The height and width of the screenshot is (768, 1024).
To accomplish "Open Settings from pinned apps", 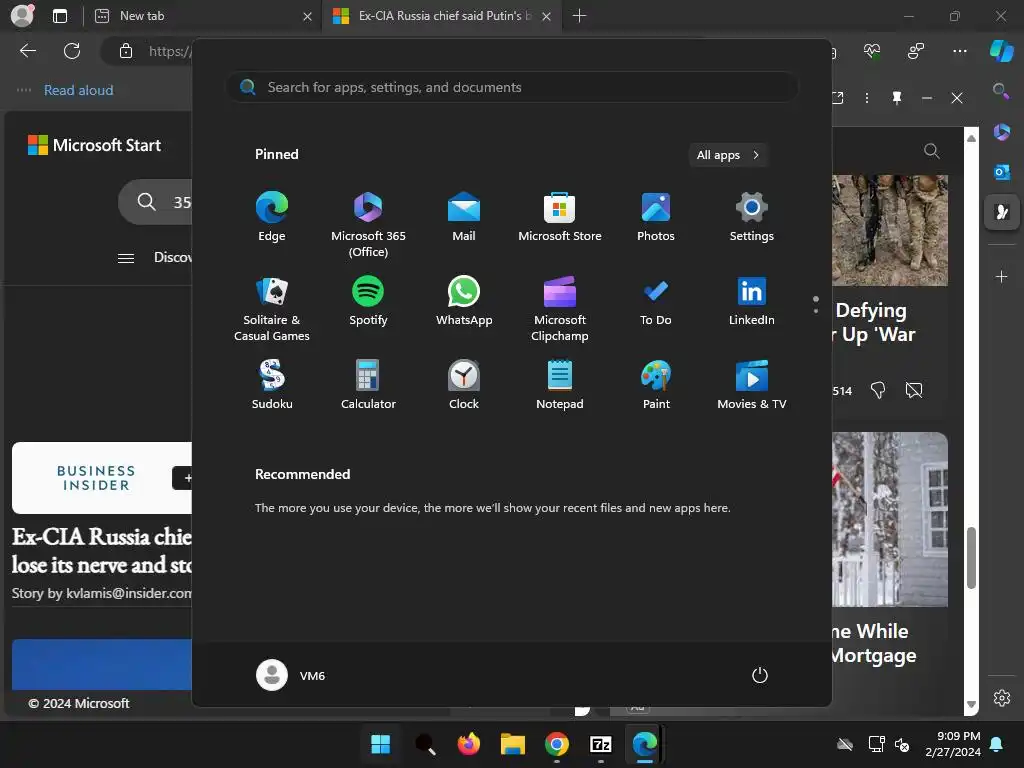I will (x=752, y=217).
